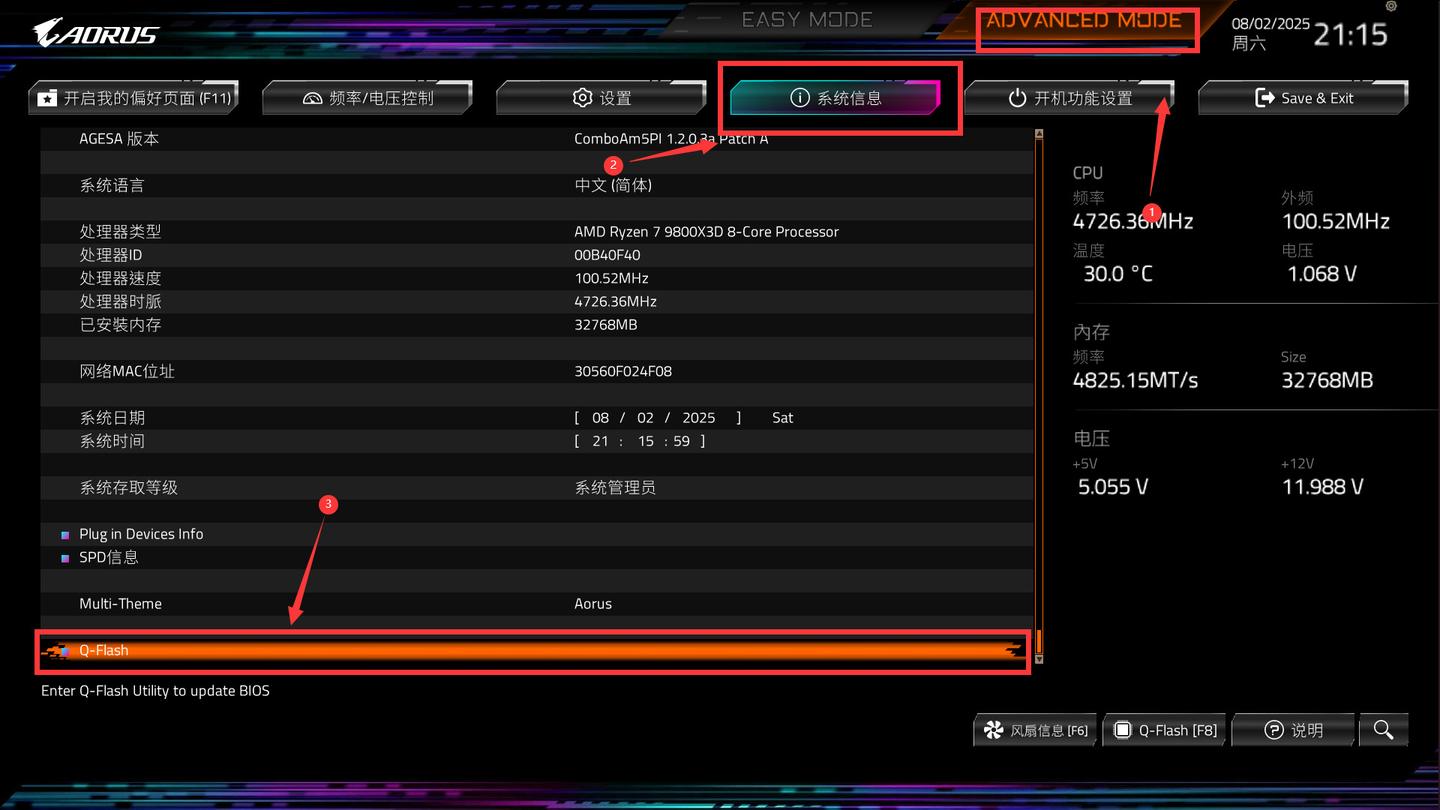
Task: Select the 系统信息 tab
Action: [836, 98]
